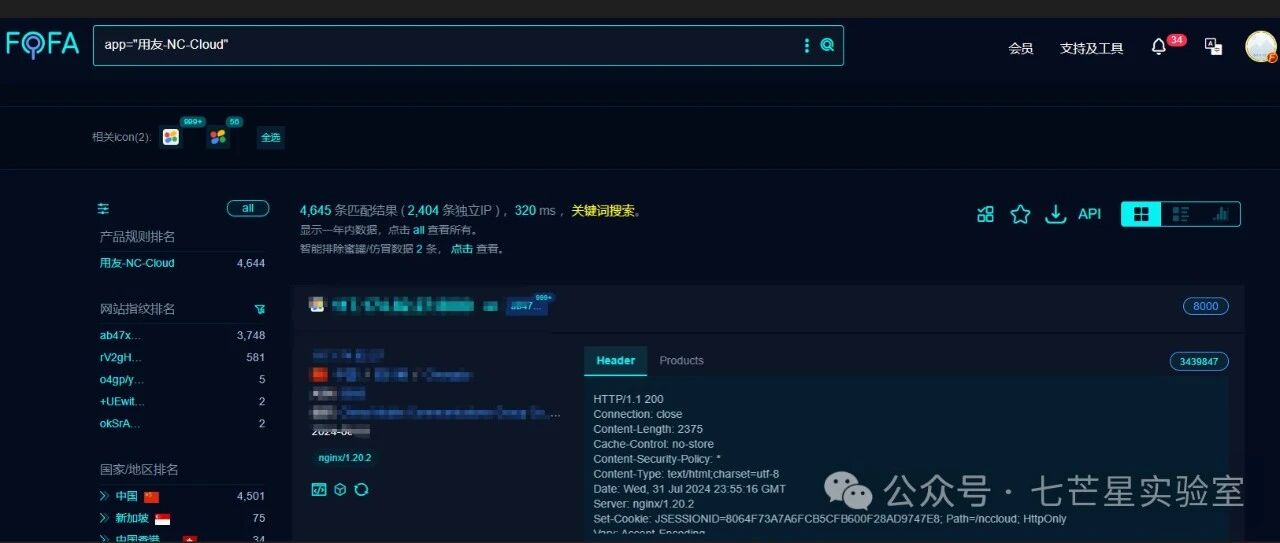Click the 3439847 badge
Viewport: 1280px width, 543px height.
pyautogui.click(x=1199, y=361)
